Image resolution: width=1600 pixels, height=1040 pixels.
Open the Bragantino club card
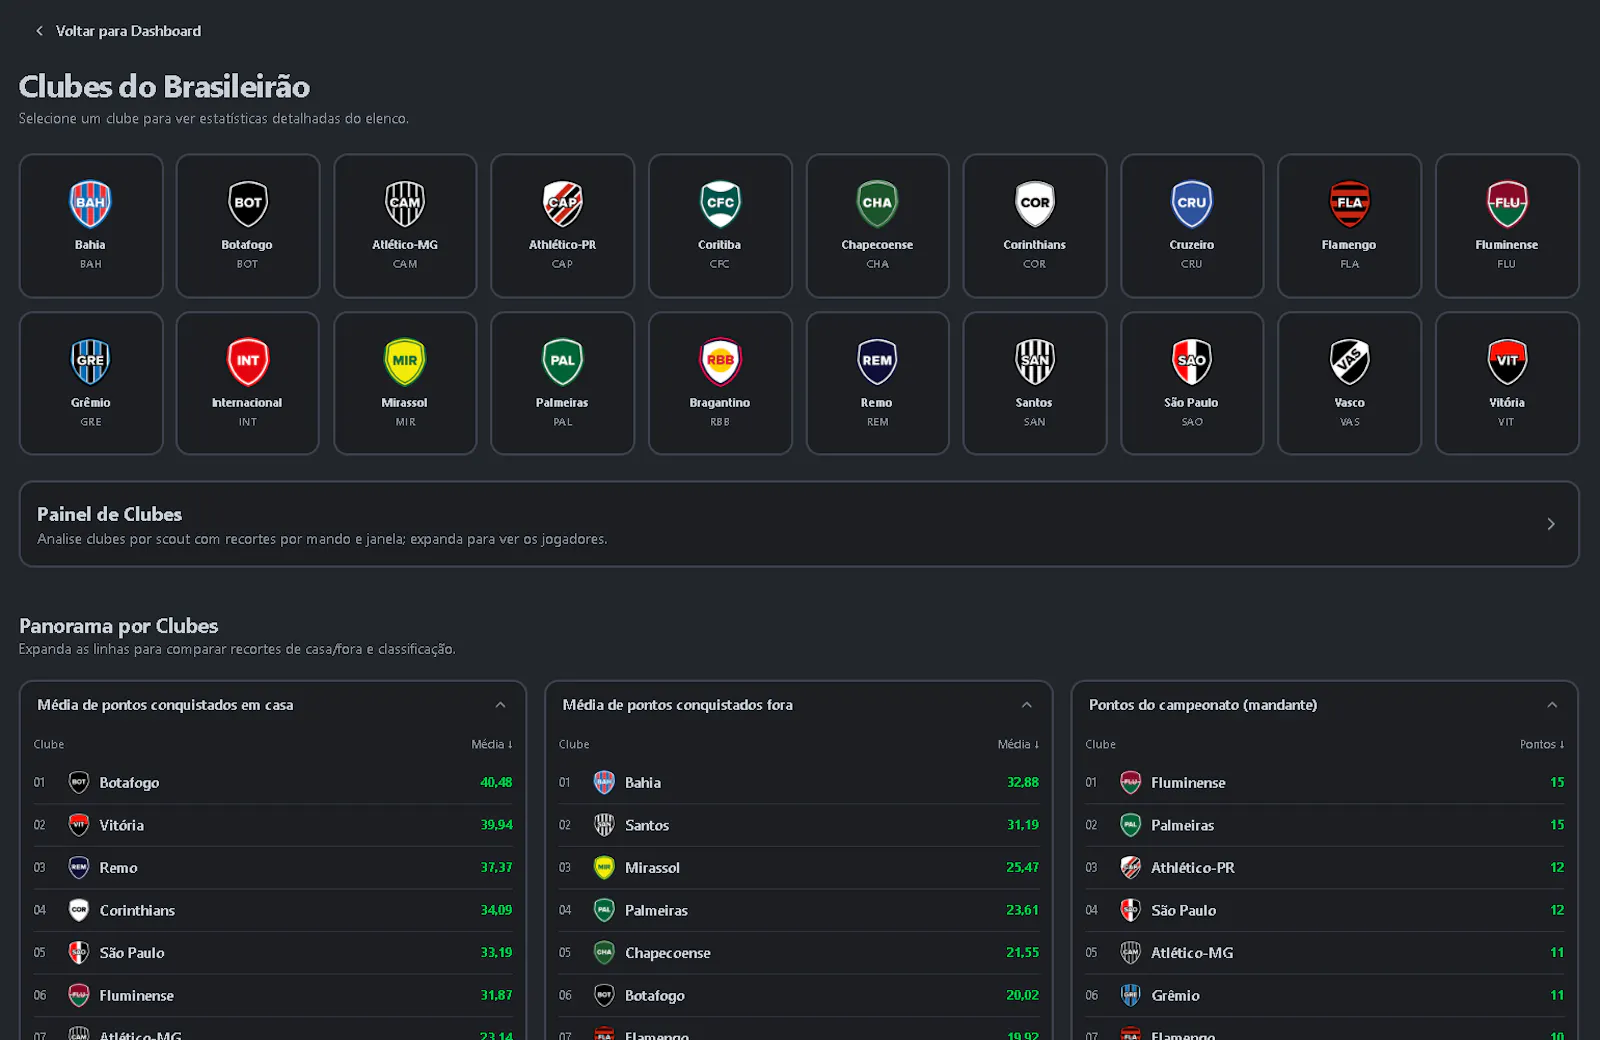720,384
